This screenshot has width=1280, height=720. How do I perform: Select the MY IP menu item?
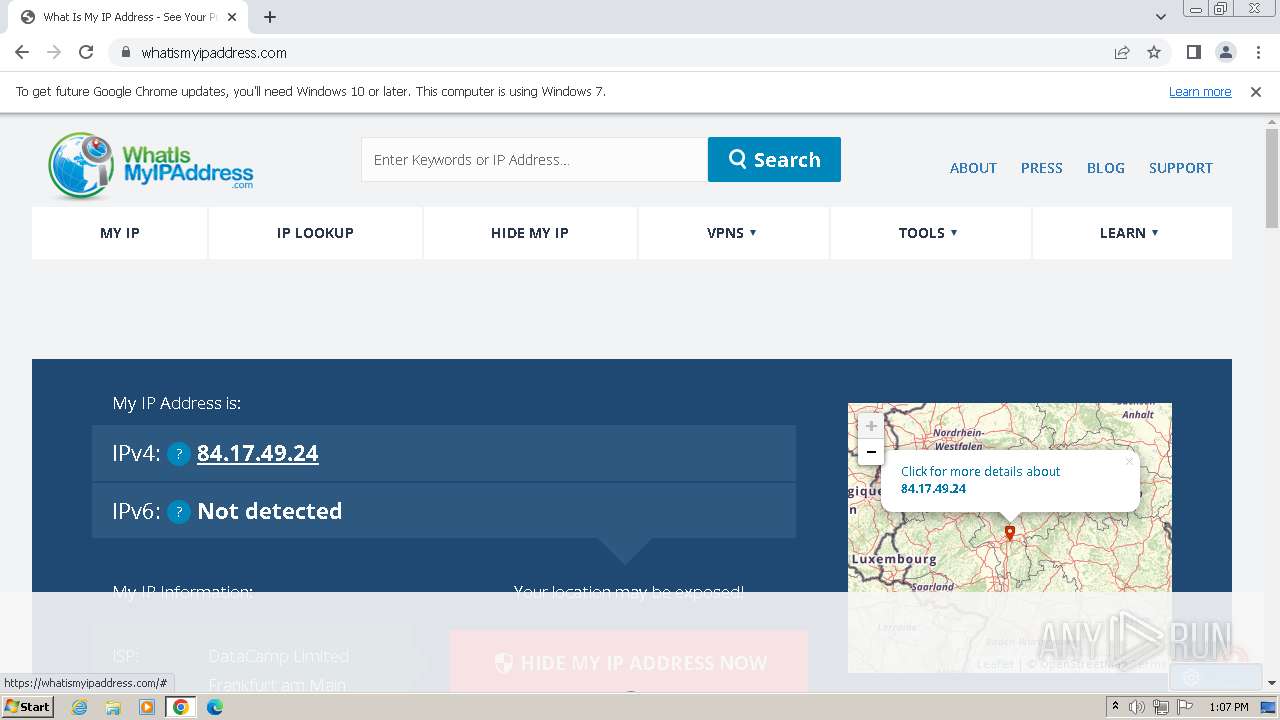(120, 233)
